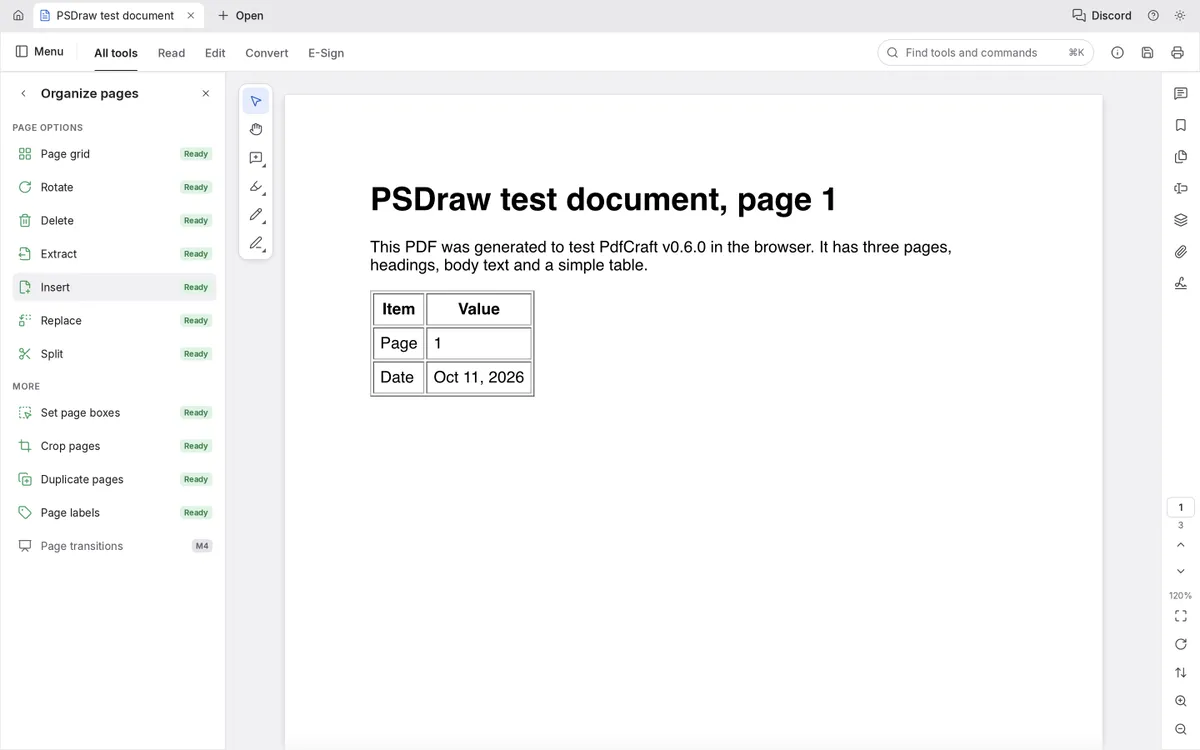Open Page labels

pyautogui.click(x=114, y=513)
